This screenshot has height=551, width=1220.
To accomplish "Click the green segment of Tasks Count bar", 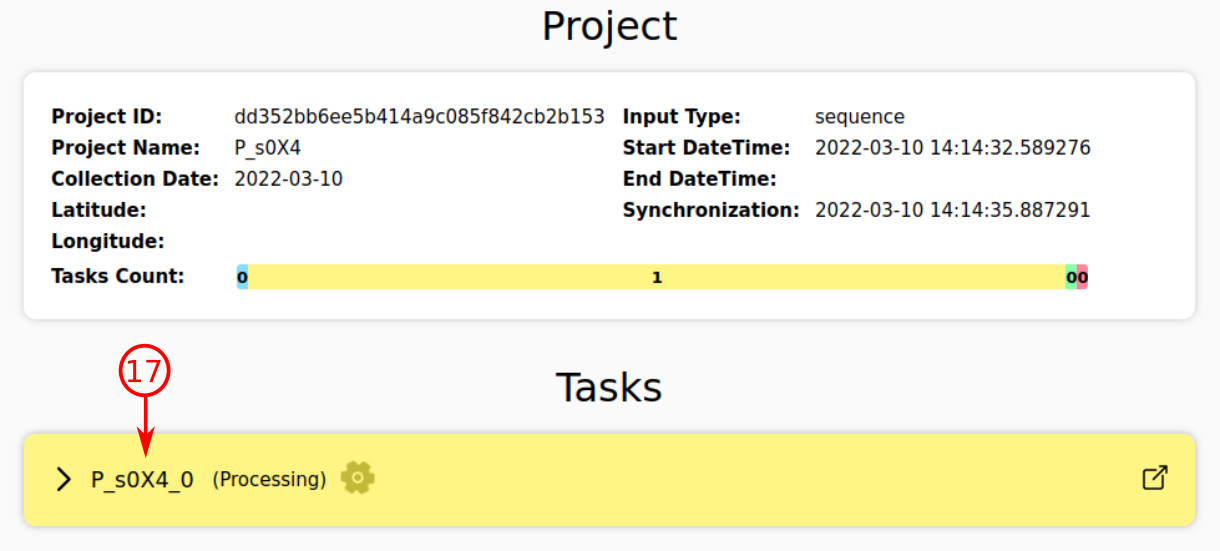I will (1071, 277).
